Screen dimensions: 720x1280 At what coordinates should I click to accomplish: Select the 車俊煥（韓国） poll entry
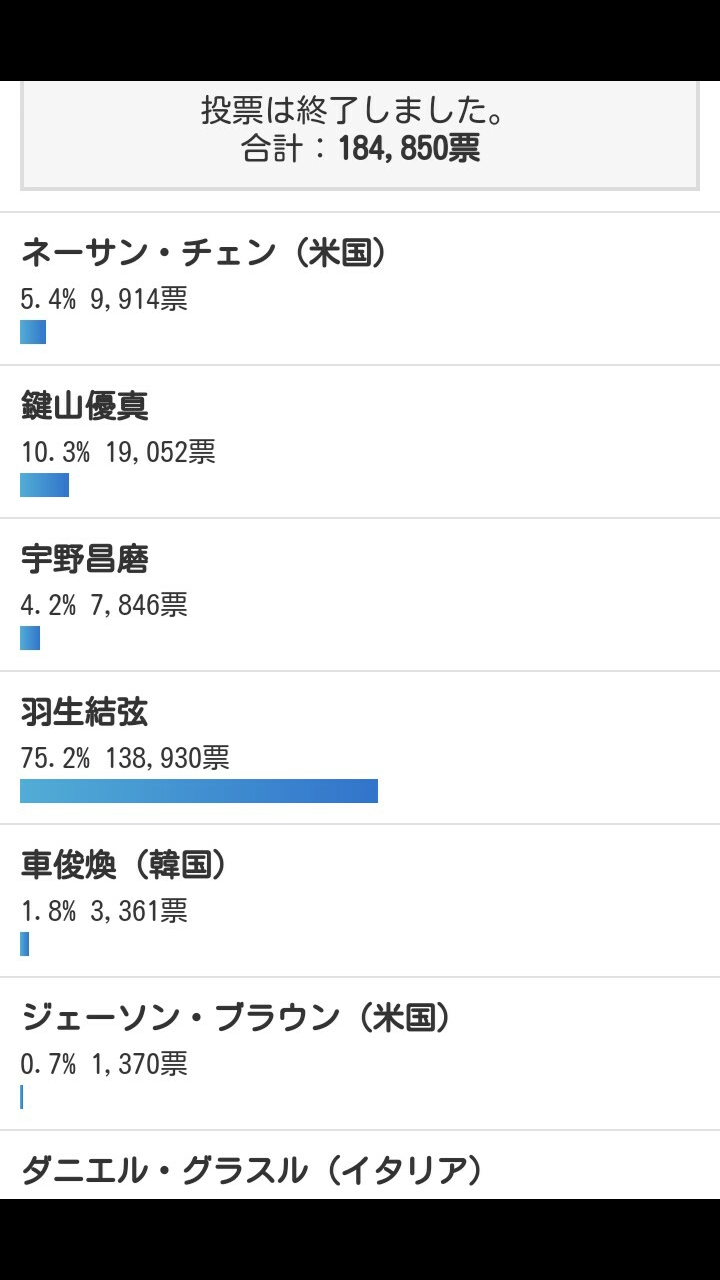click(x=124, y=865)
